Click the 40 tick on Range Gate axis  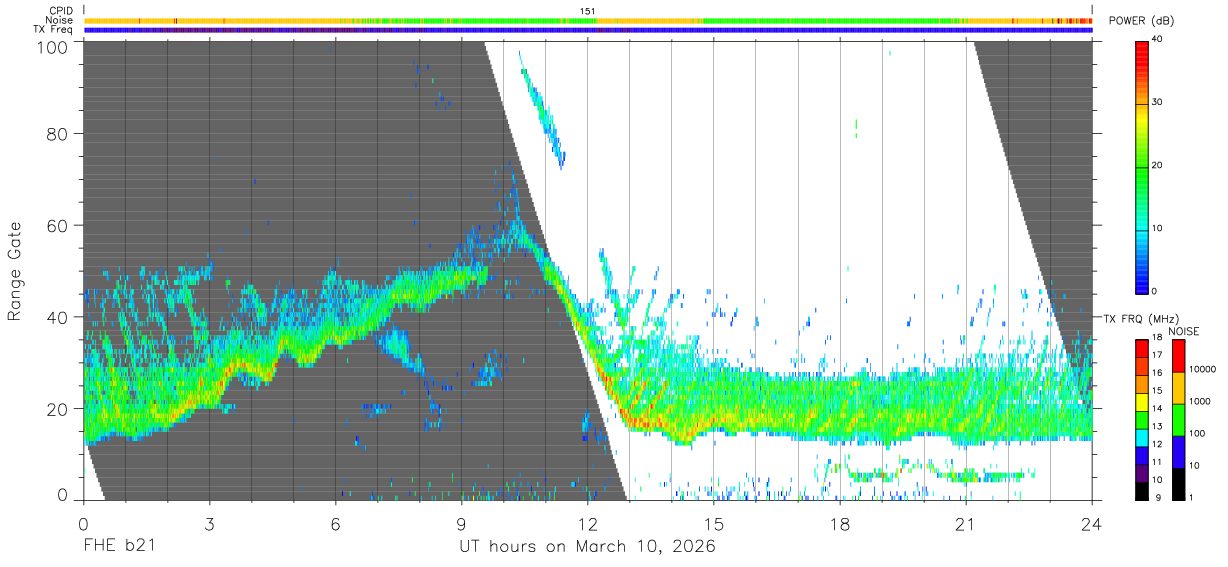click(x=56, y=317)
